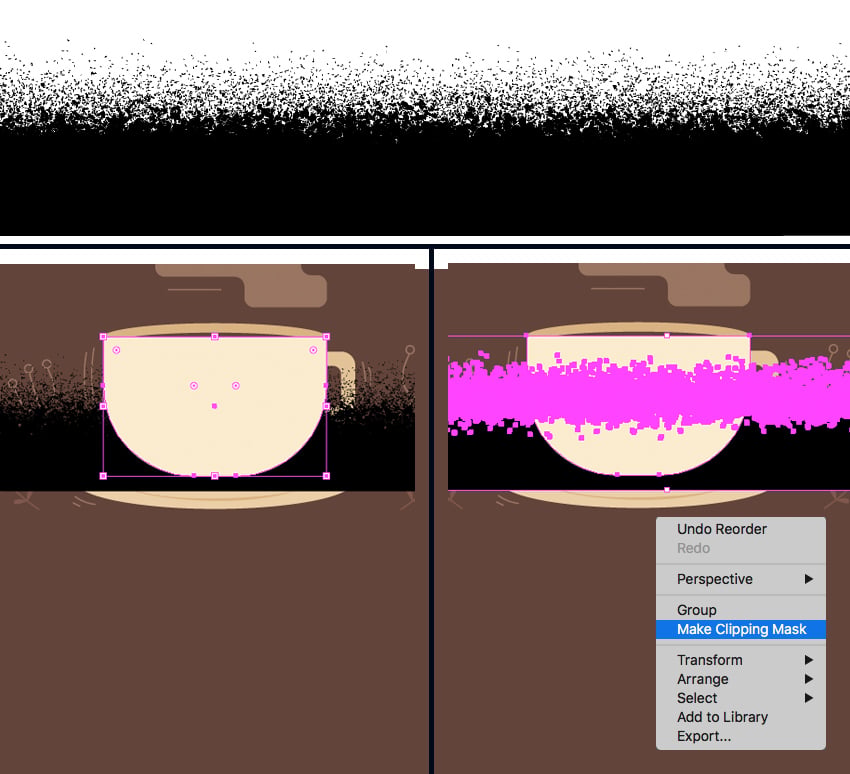
Task: Click bottom-right handle of cup bounding box
Action: click(326, 476)
